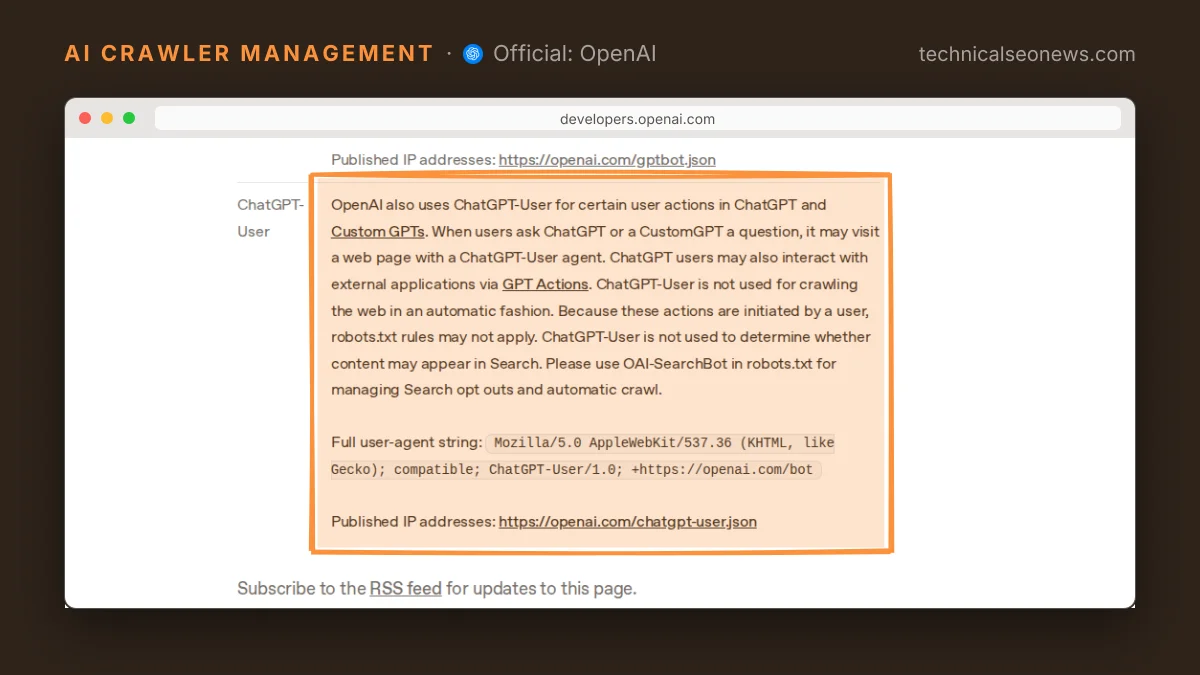
Task: Click the technicalseonews.com text
Action: click(x=1027, y=54)
